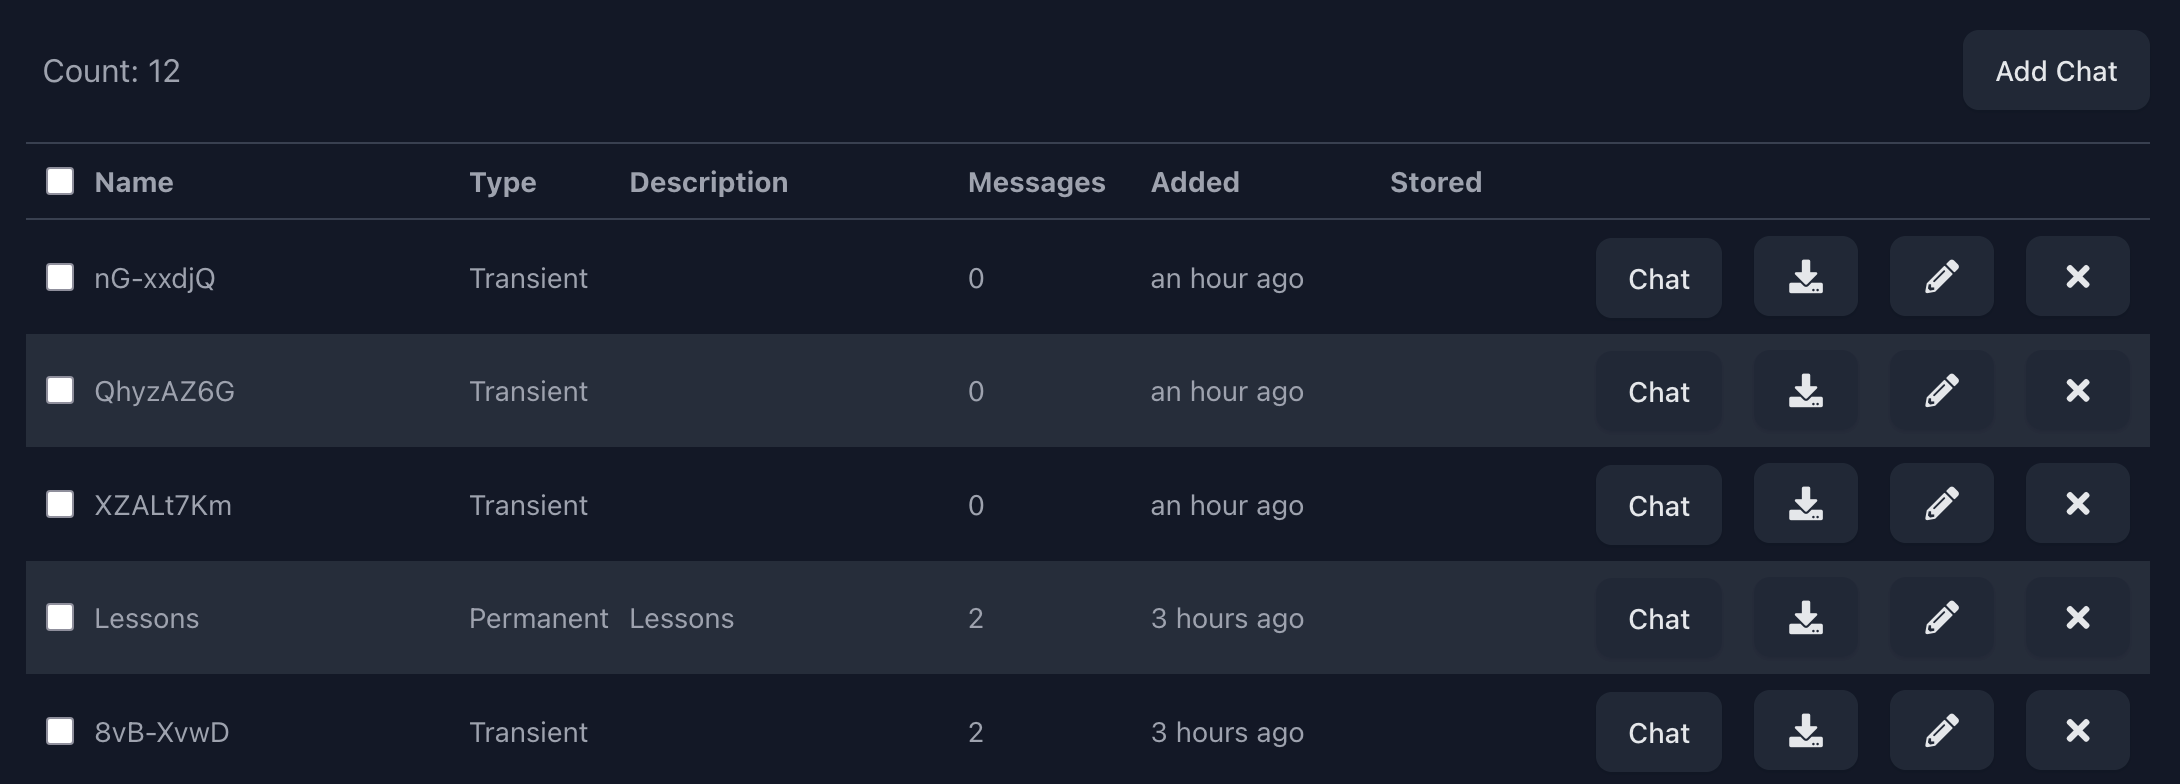Tick the checkbox beside 8vB-XvwD
This screenshot has width=2180, height=784.
[60, 731]
